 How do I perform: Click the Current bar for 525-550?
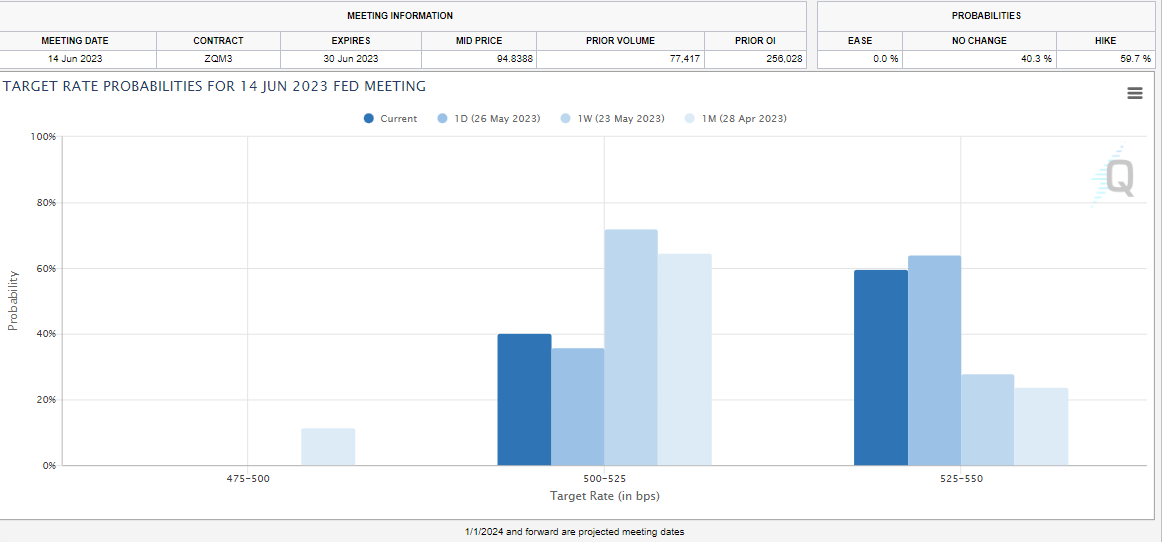coord(881,367)
